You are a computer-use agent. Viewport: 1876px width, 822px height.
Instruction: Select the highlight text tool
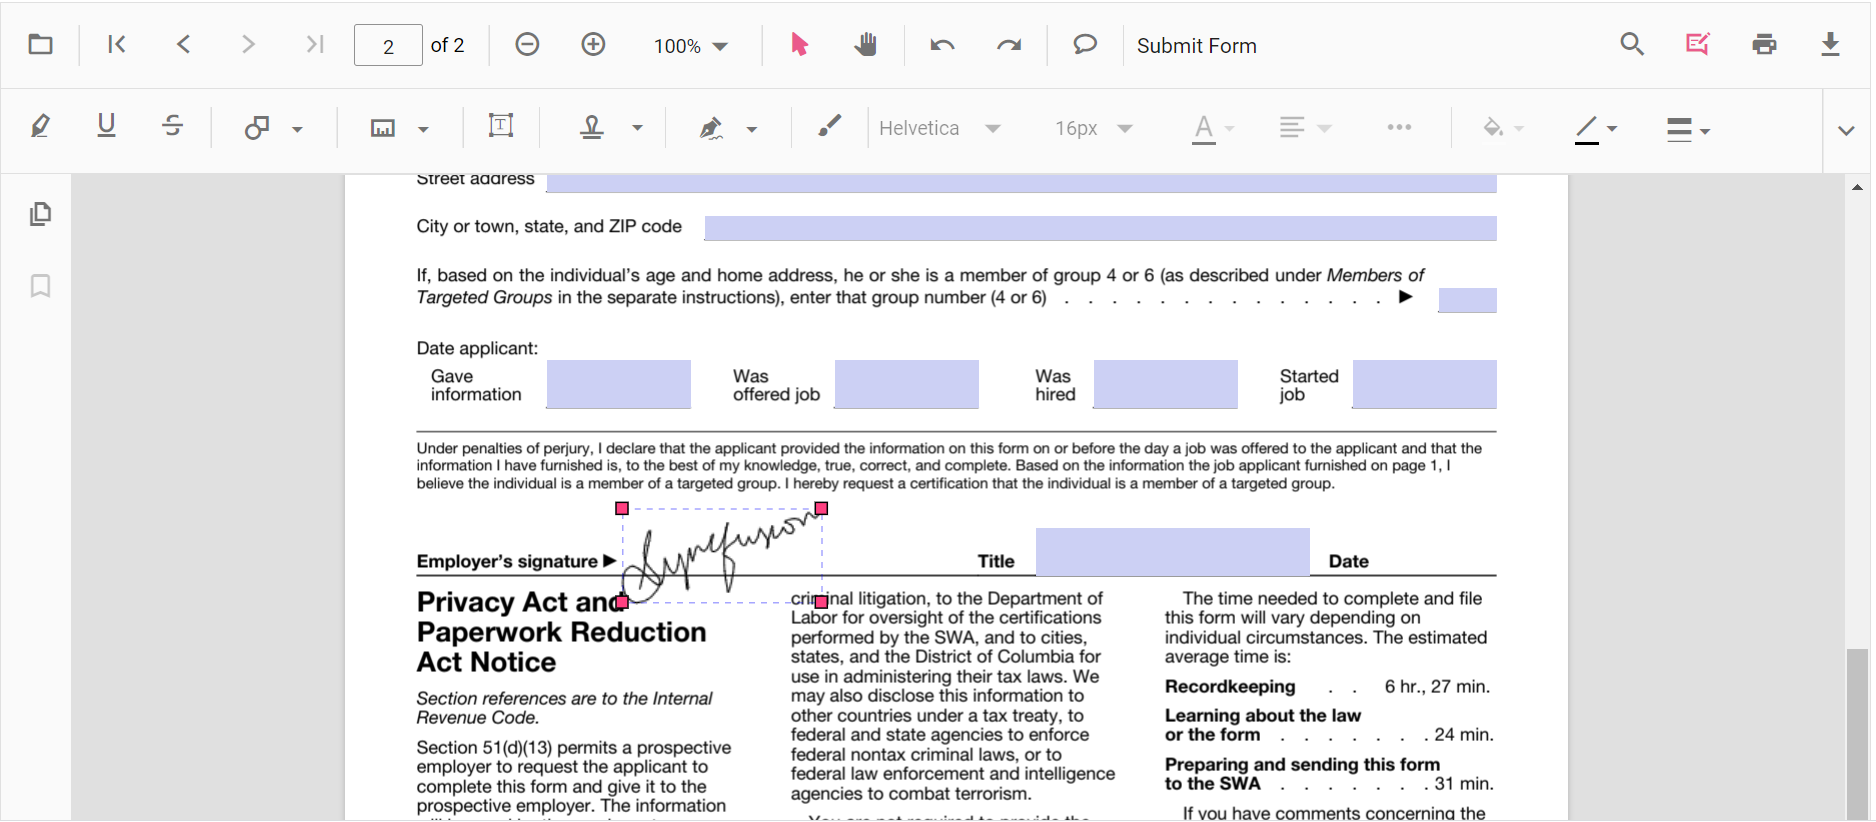40,127
